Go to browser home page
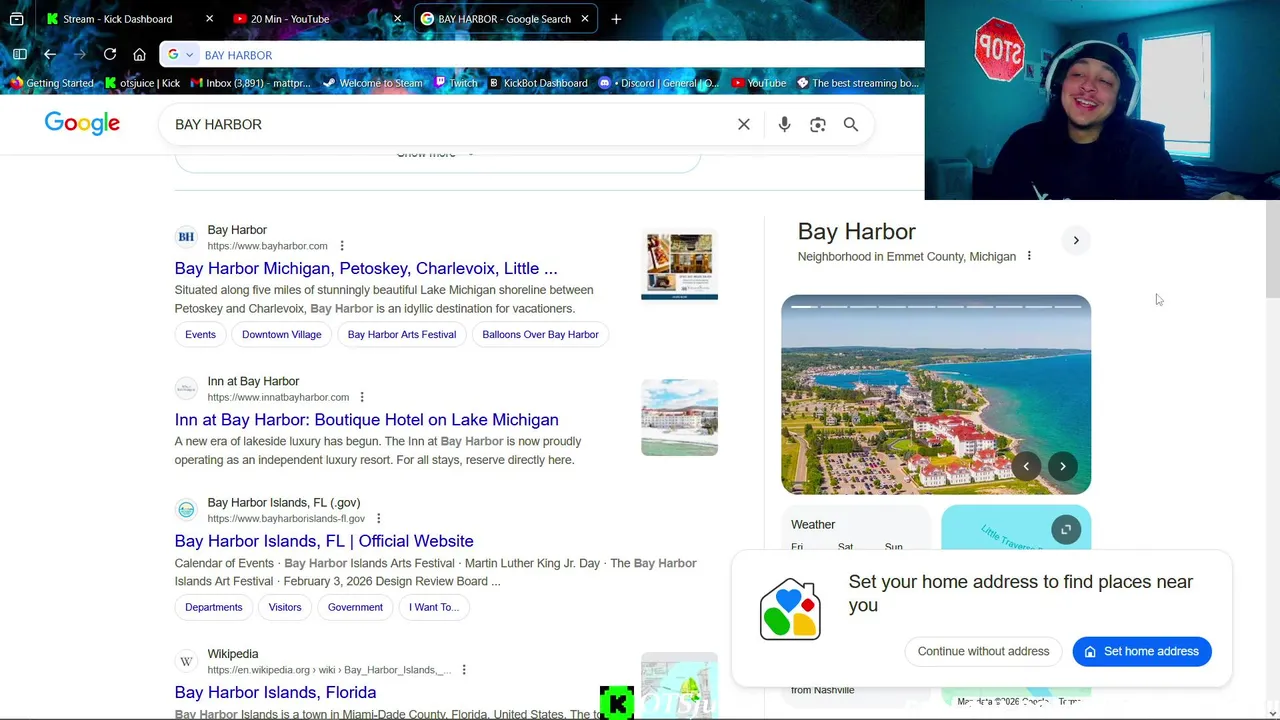 pos(140,54)
